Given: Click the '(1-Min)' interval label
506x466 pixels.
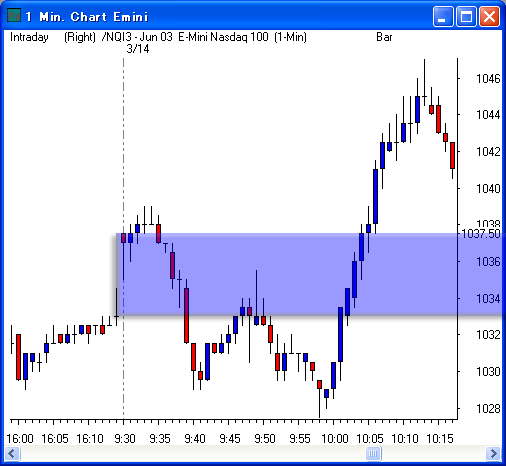Looking at the screenshot, I should point(290,37).
